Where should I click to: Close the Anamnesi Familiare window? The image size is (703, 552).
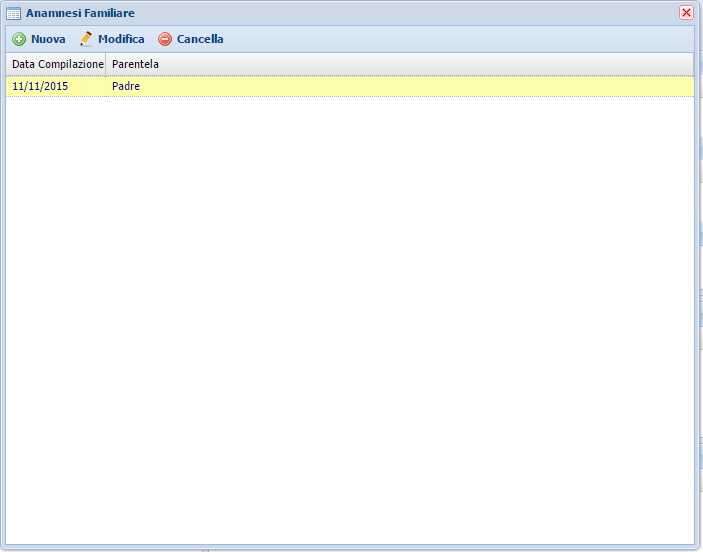[686, 13]
